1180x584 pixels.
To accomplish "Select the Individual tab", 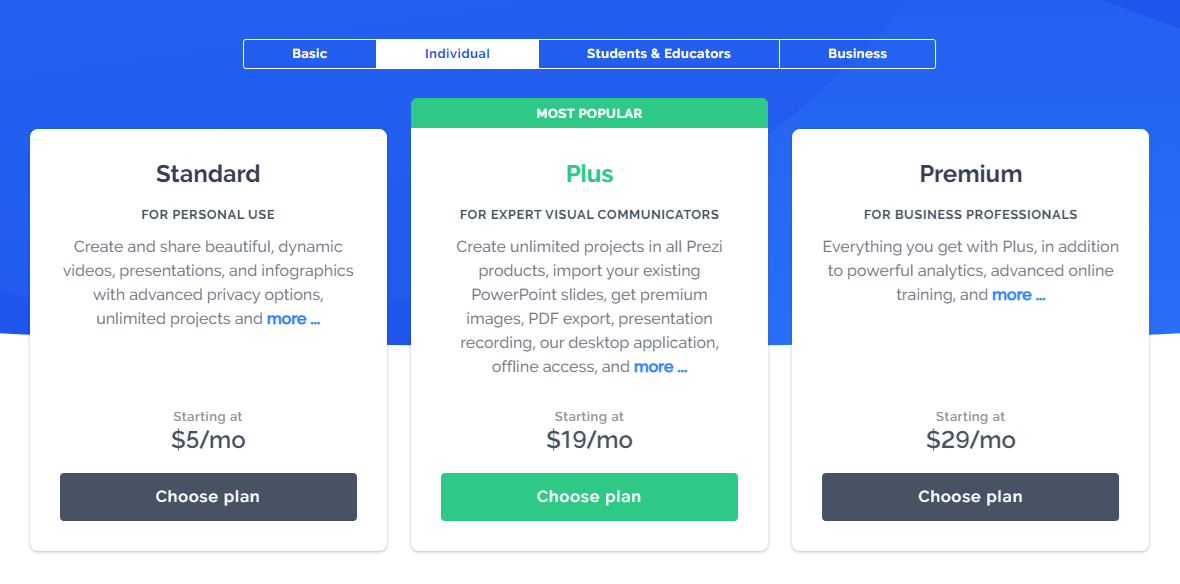I will tap(457, 54).
